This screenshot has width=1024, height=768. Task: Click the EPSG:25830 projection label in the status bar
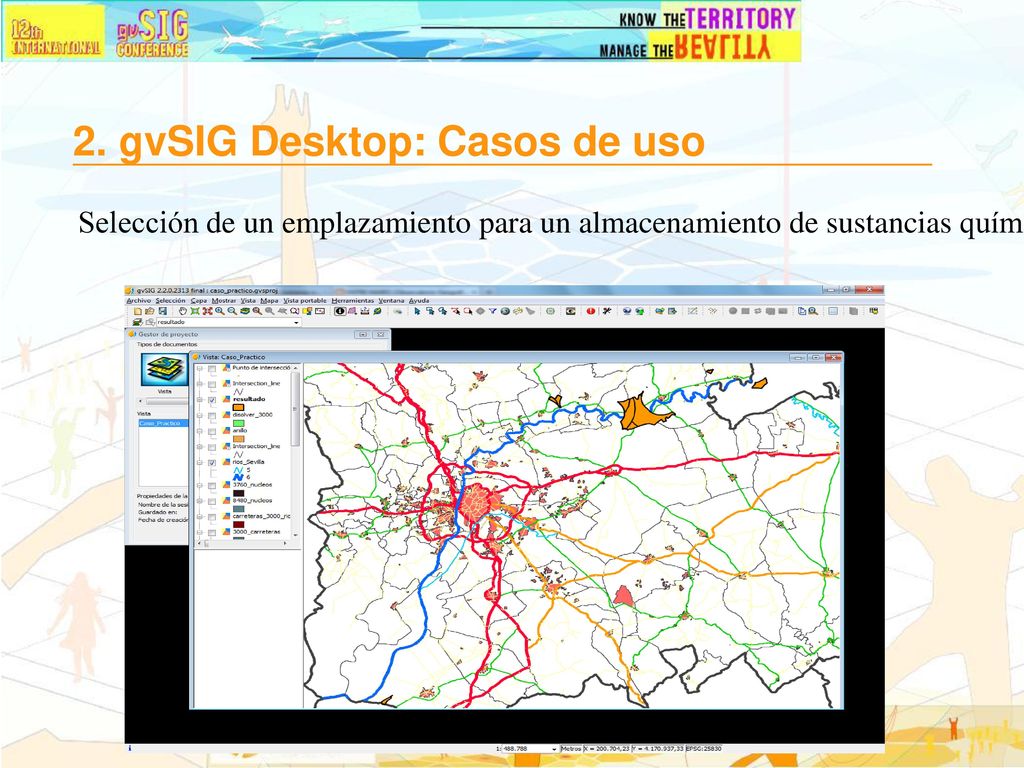(x=703, y=749)
